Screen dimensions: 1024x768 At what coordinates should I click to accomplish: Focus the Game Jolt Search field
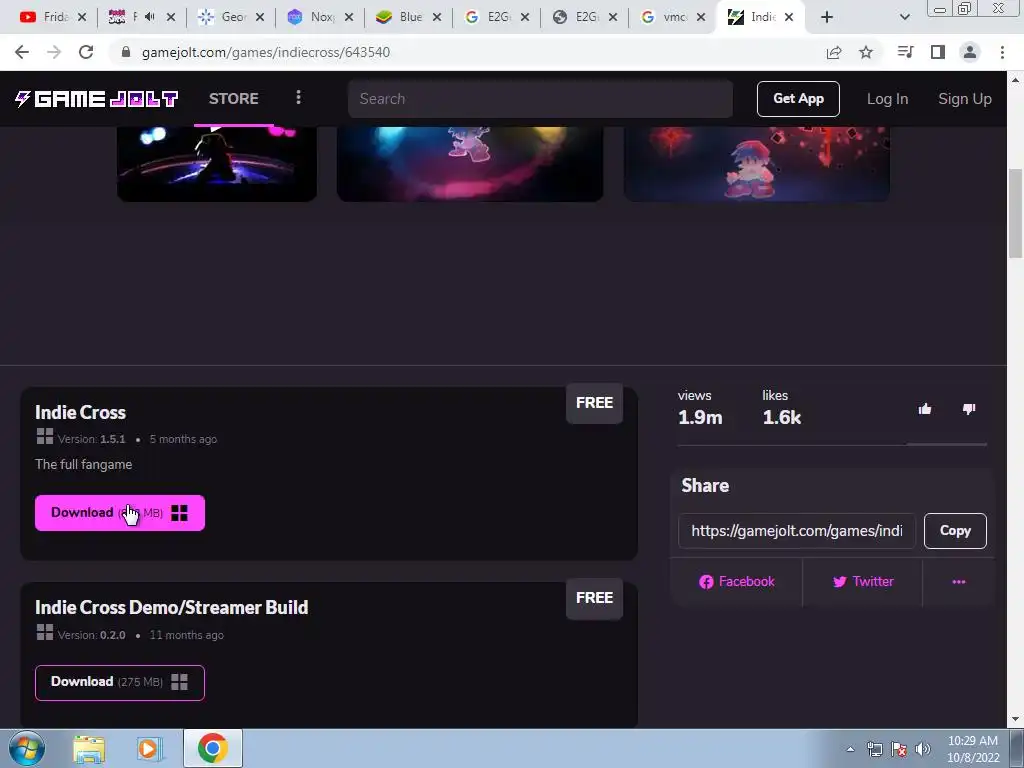coord(540,99)
